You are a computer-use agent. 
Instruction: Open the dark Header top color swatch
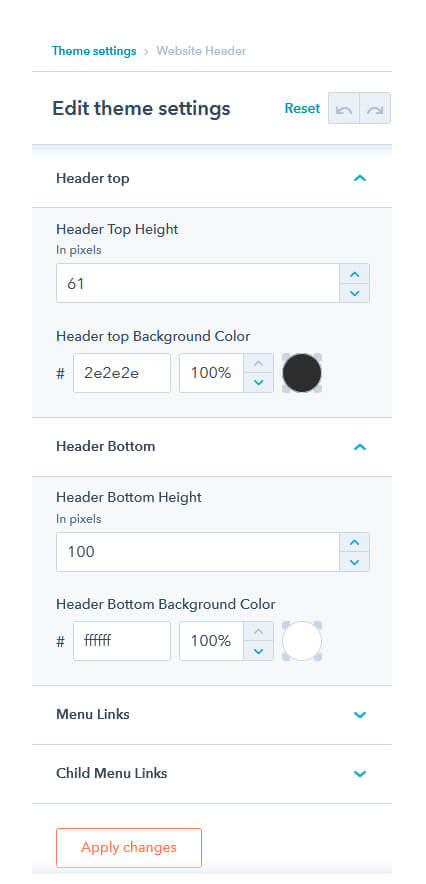302,373
